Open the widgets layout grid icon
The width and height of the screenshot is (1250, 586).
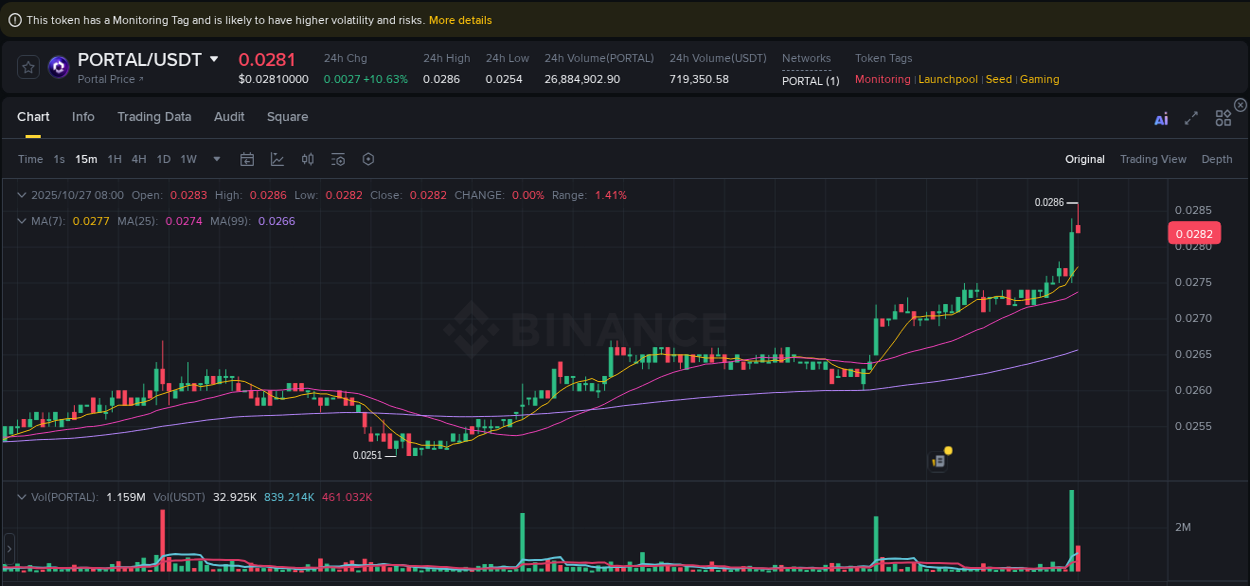point(1223,117)
